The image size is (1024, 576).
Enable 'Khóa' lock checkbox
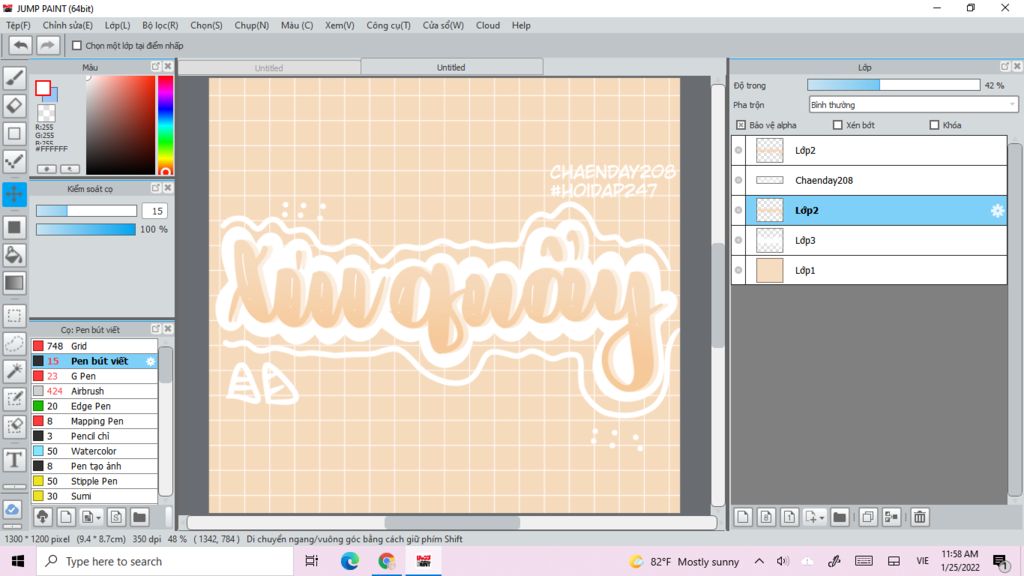(x=934, y=125)
